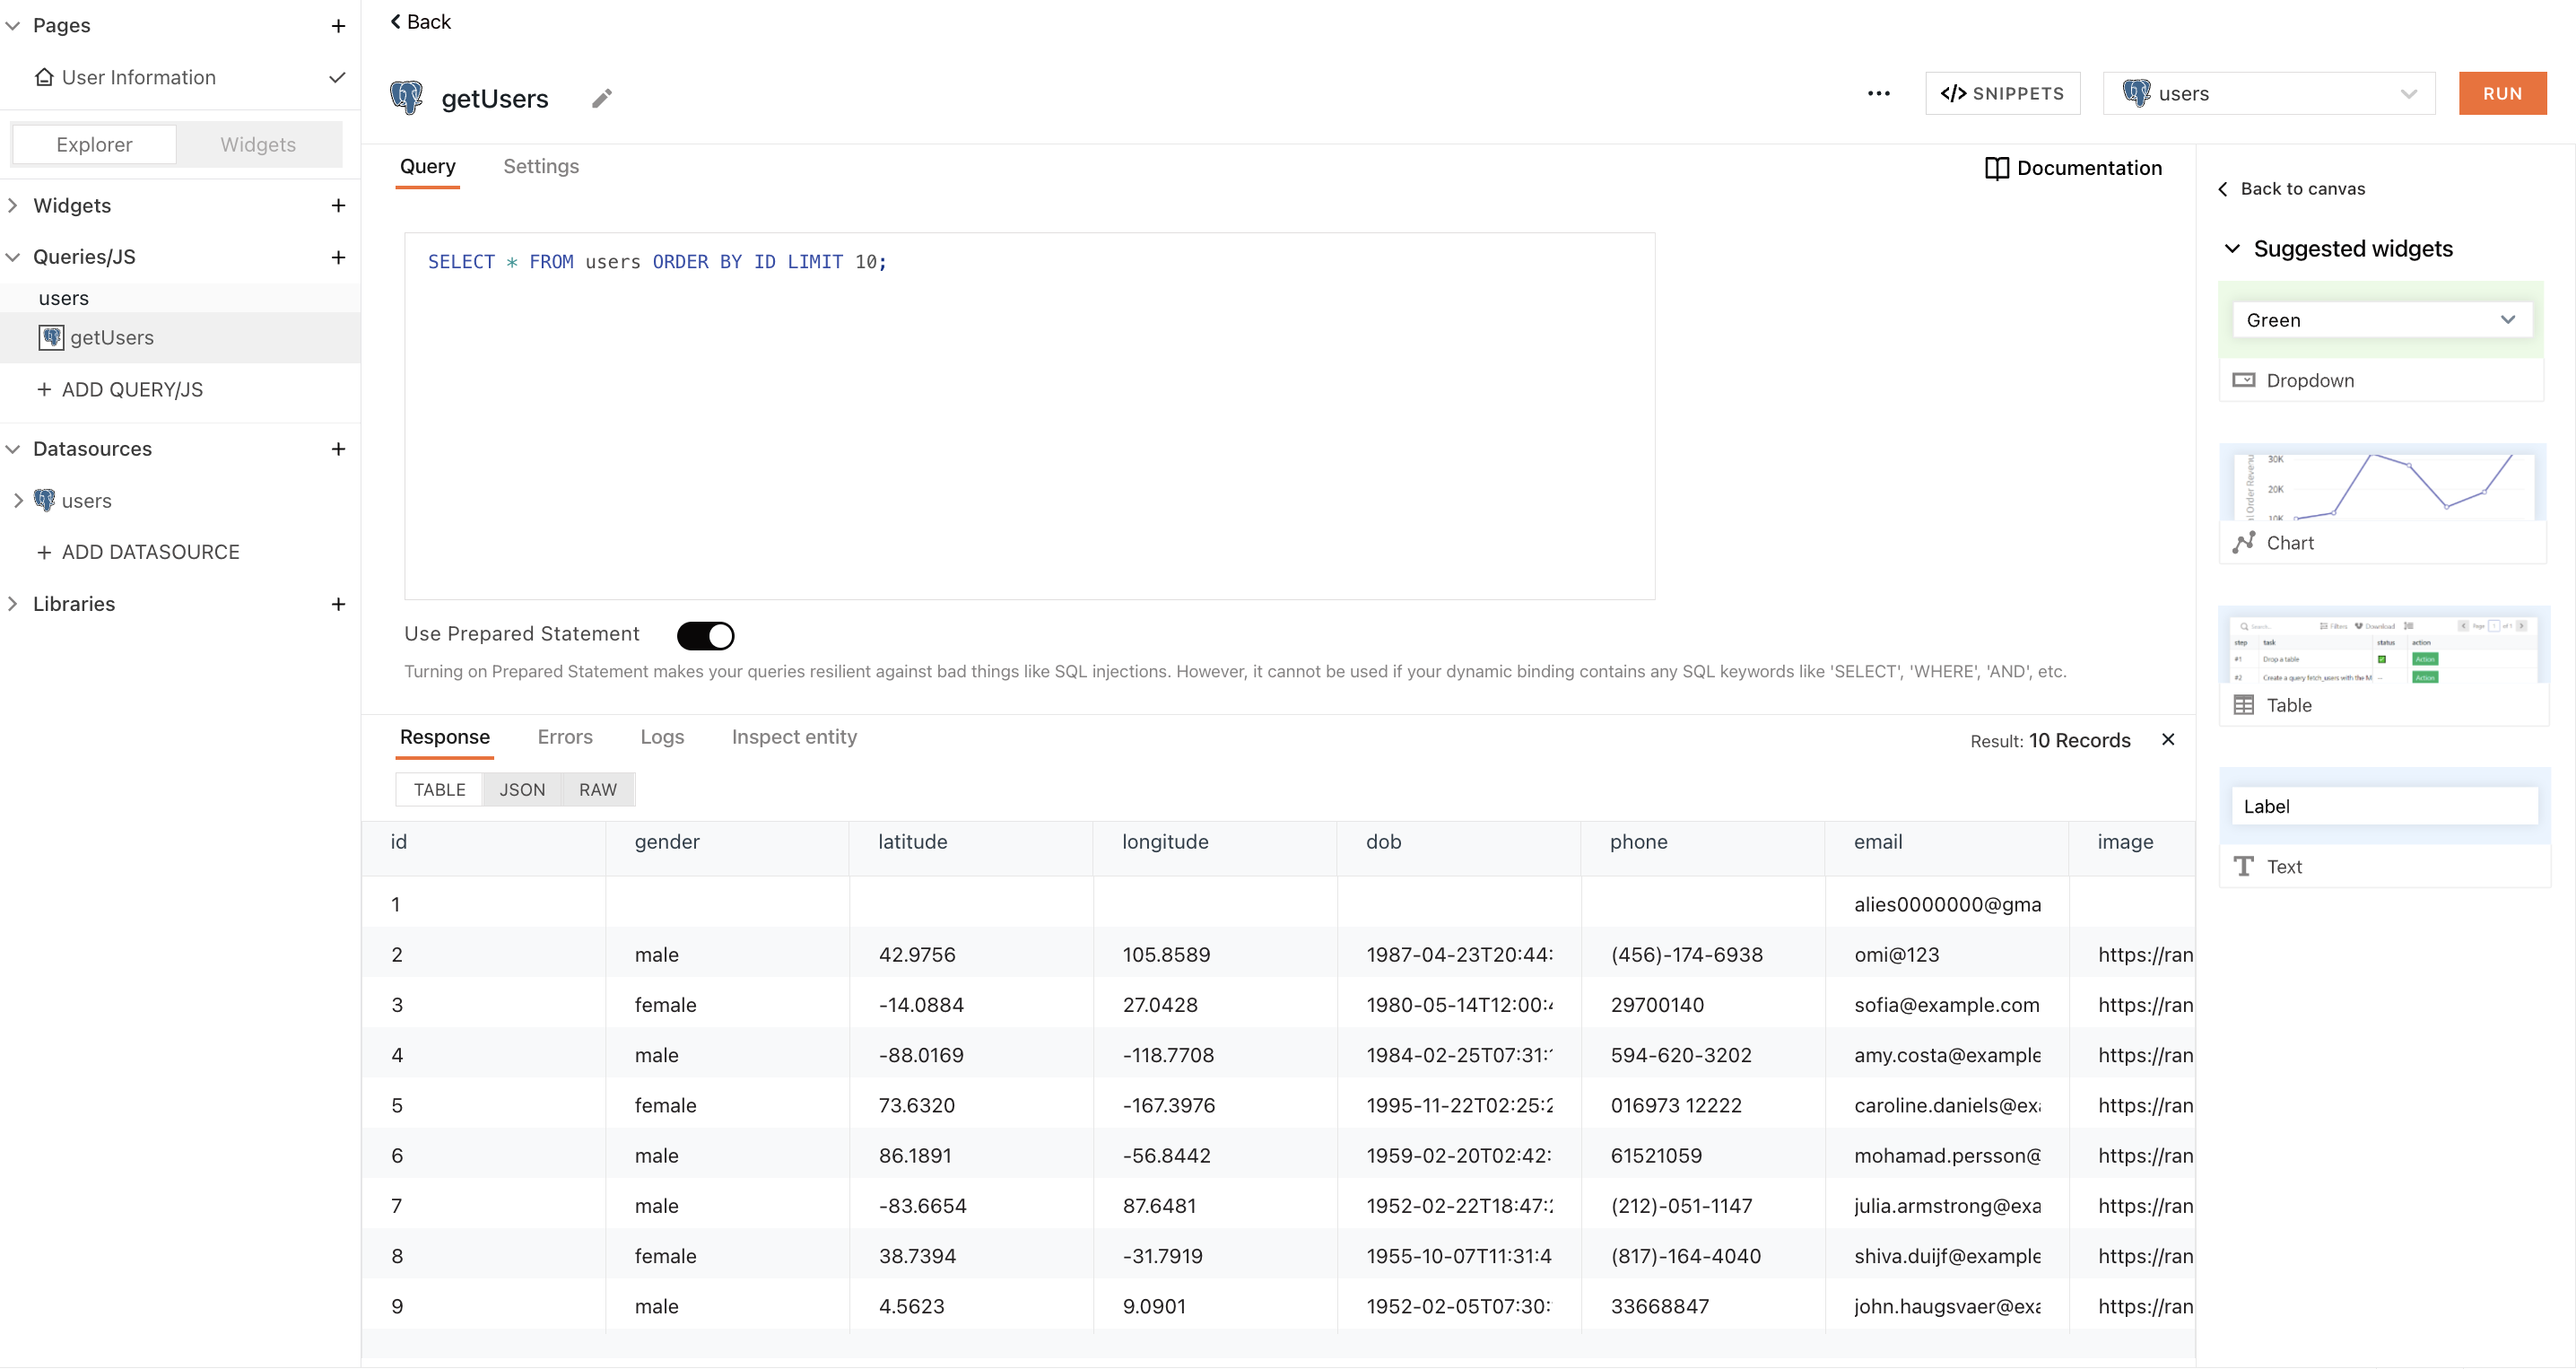Click inside the SQL query editor

[1029, 416]
